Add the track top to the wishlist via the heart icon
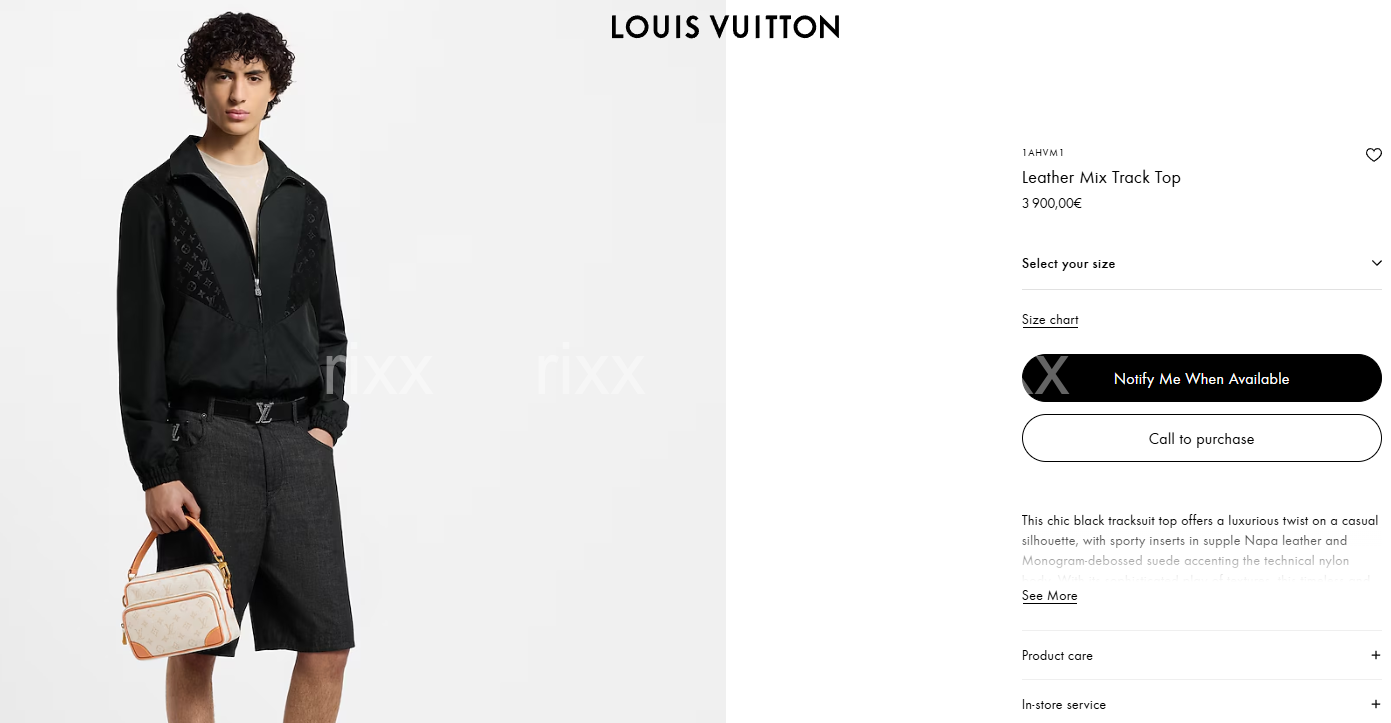The image size is (1391, 723). tap(1373, 155)
